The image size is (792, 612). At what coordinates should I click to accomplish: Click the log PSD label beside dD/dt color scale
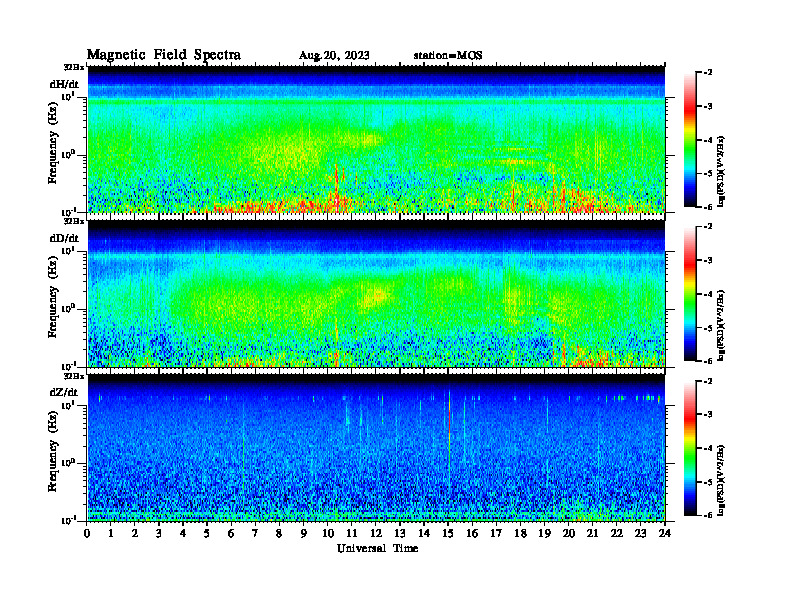point(721,325)
